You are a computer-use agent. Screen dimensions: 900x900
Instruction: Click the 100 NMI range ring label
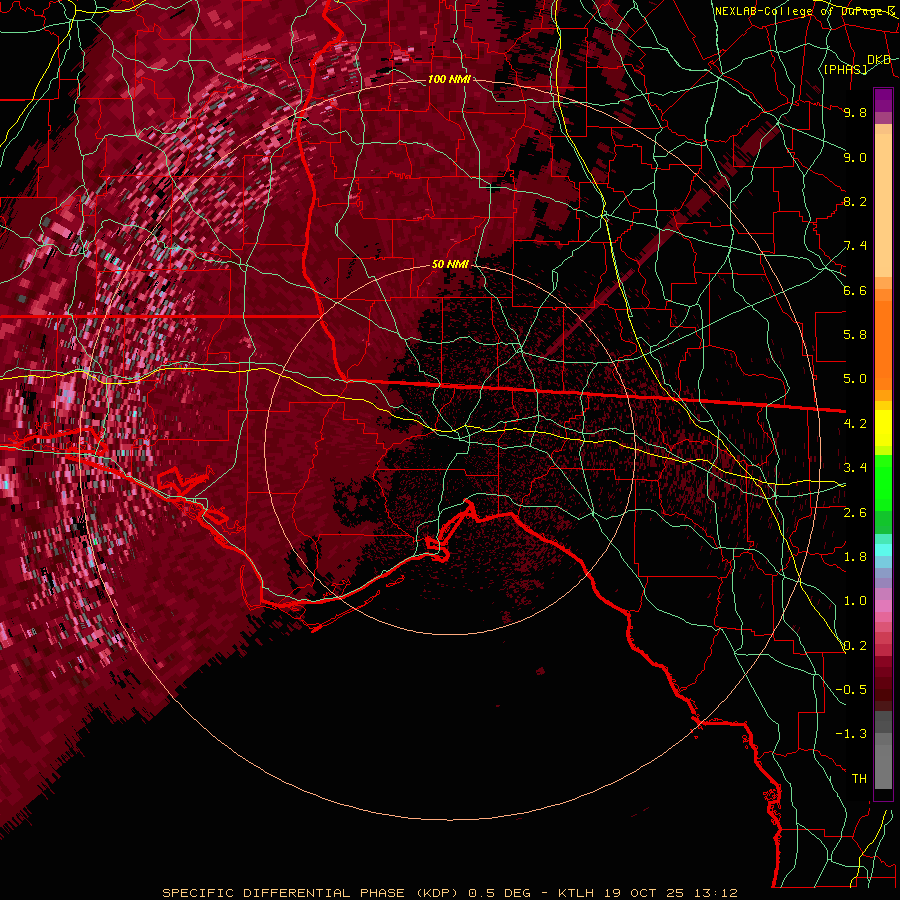click(449, 79)
